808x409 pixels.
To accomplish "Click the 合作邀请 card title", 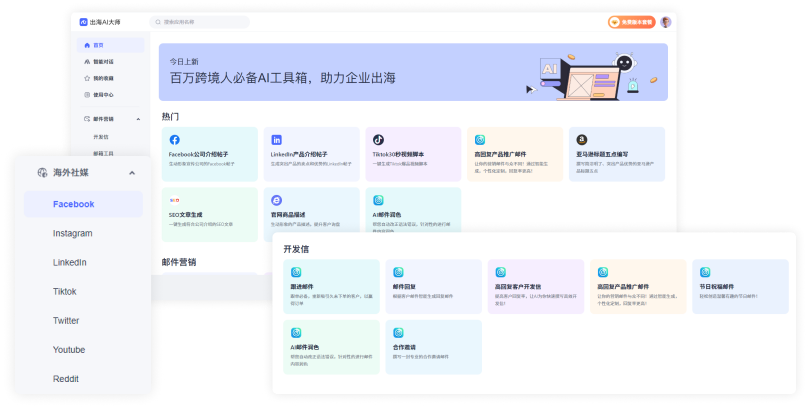I will coord(404,347).
